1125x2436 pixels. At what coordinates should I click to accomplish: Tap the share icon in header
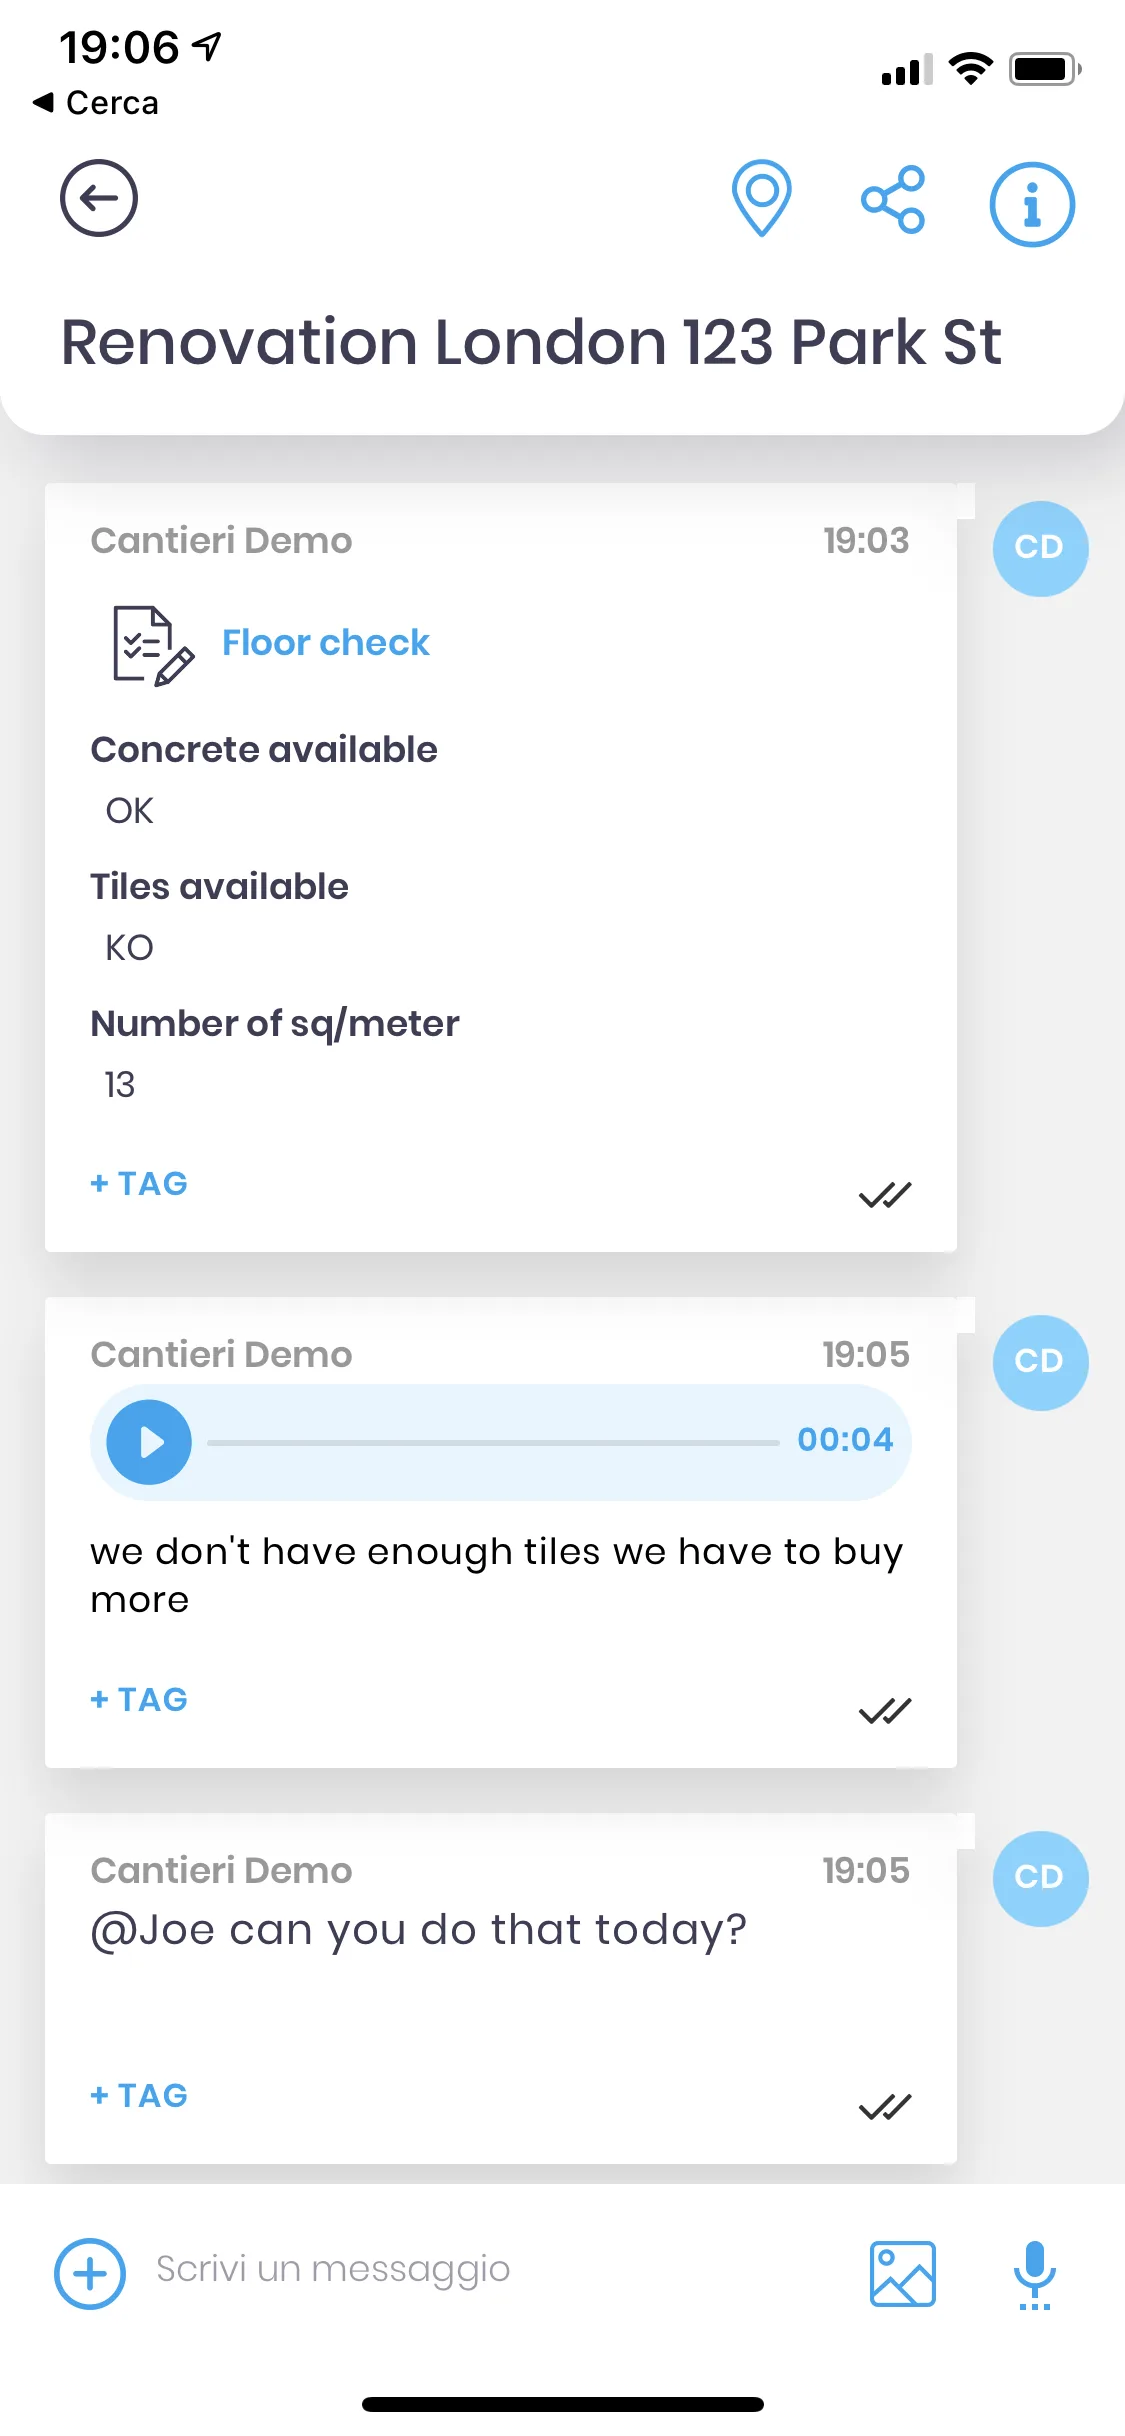point(893,200)
